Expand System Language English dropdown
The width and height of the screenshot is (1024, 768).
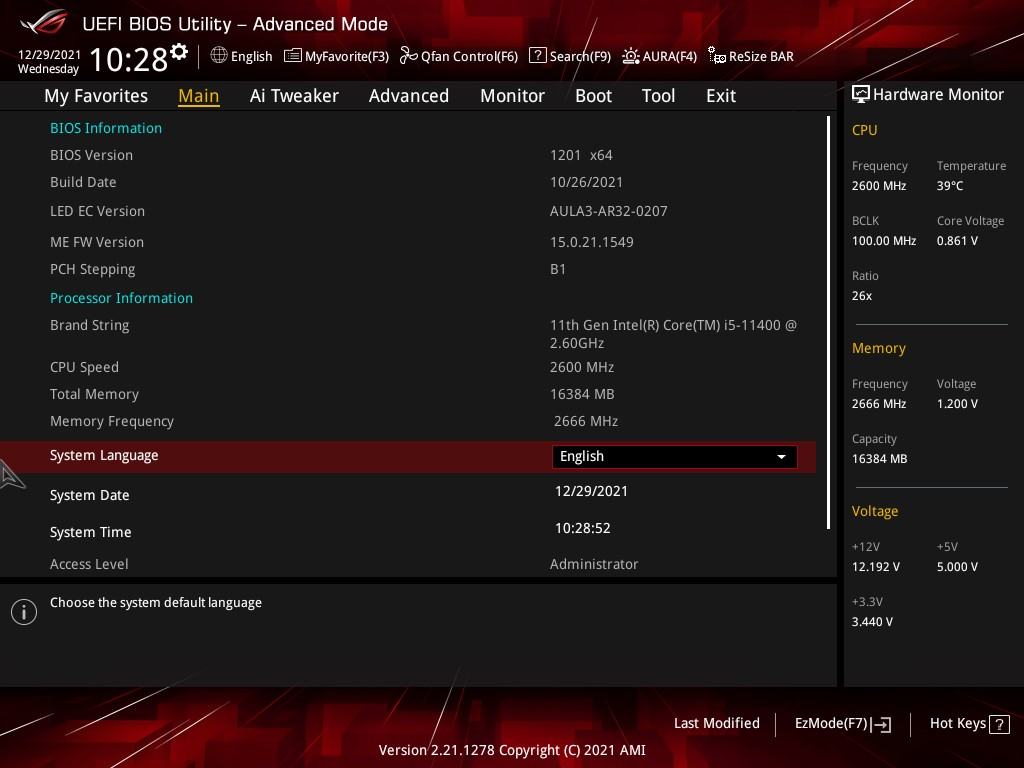tap(675, 456)
